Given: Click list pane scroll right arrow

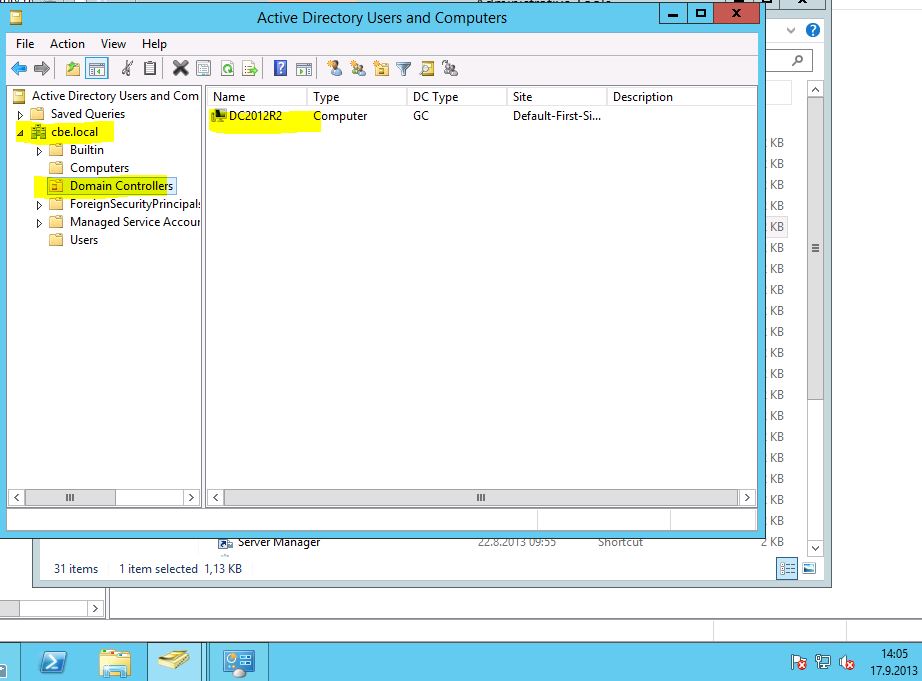Looking at the screenshot, I should 747,498.
